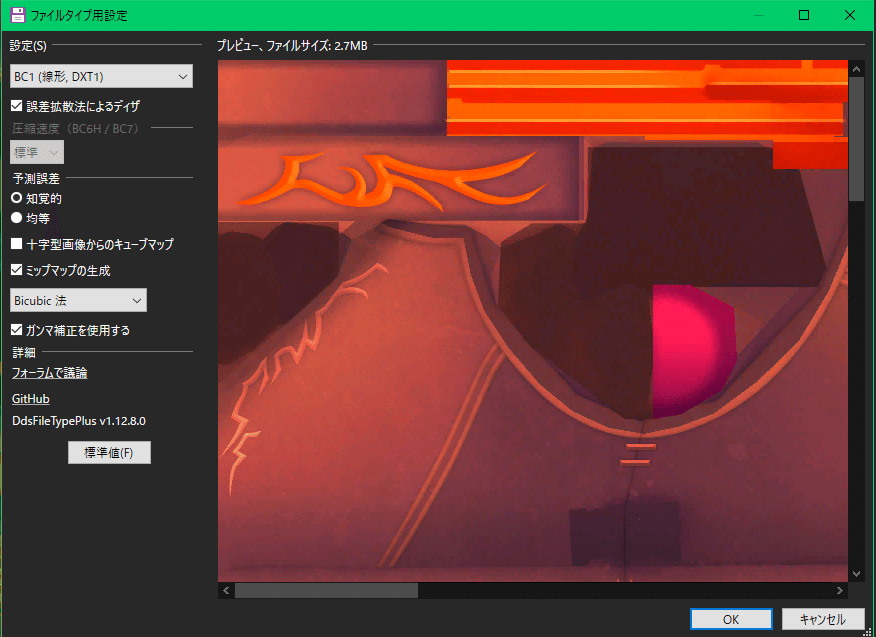Click the preview vertical scrollbar down arrow
This screenshot has height=637, width=876.
856,573
